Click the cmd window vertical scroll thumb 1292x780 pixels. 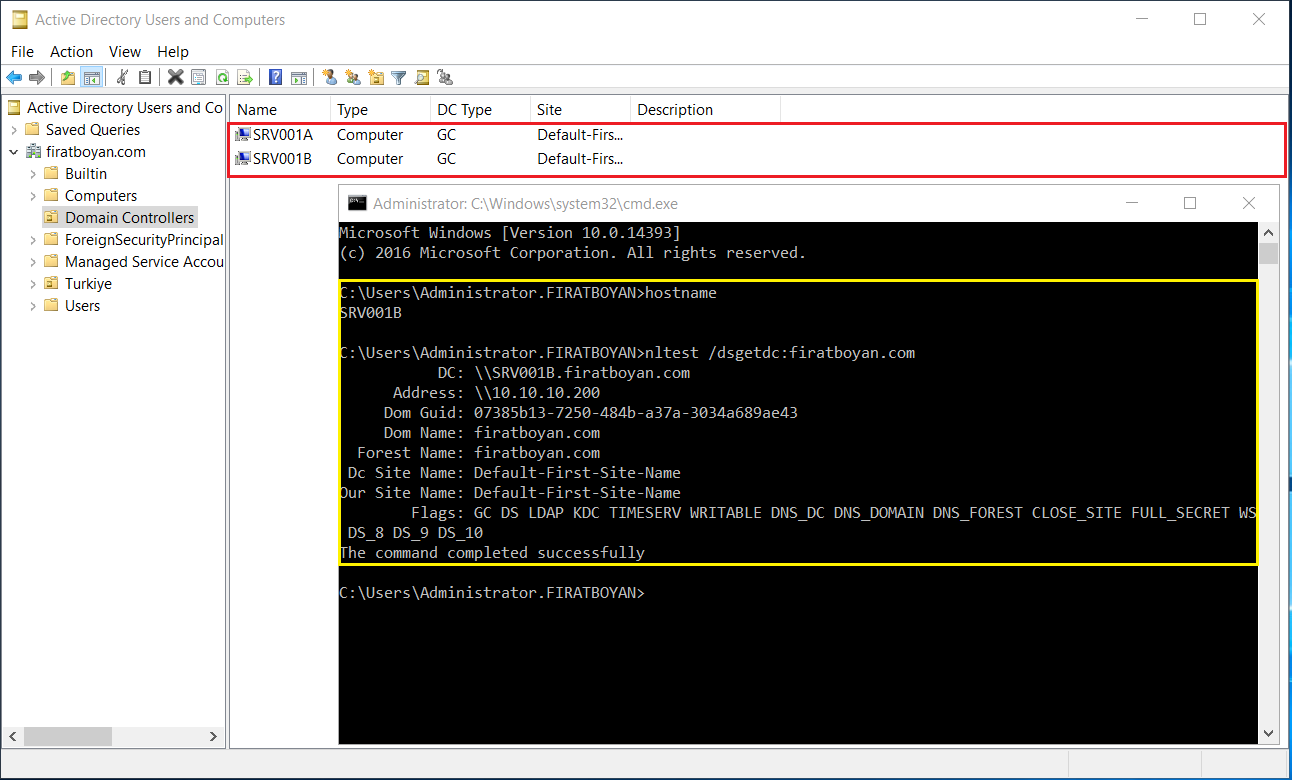(x=1268, y=253)
